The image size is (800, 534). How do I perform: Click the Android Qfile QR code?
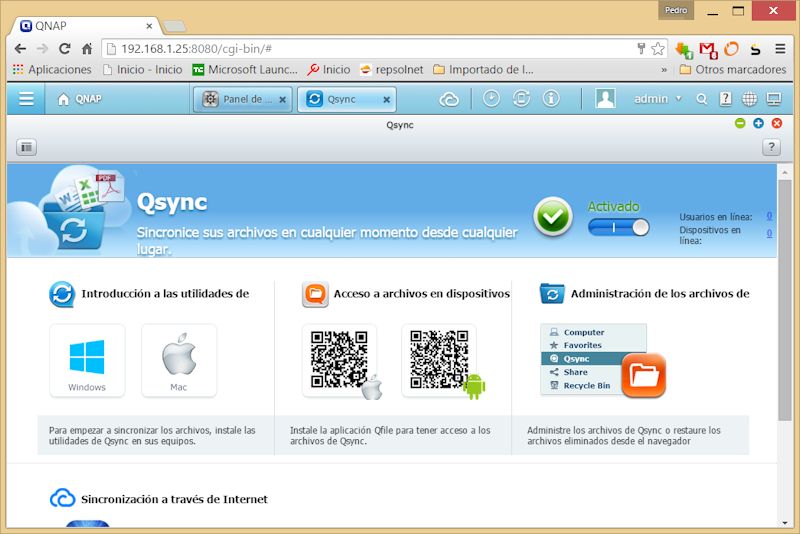point(439,360)
